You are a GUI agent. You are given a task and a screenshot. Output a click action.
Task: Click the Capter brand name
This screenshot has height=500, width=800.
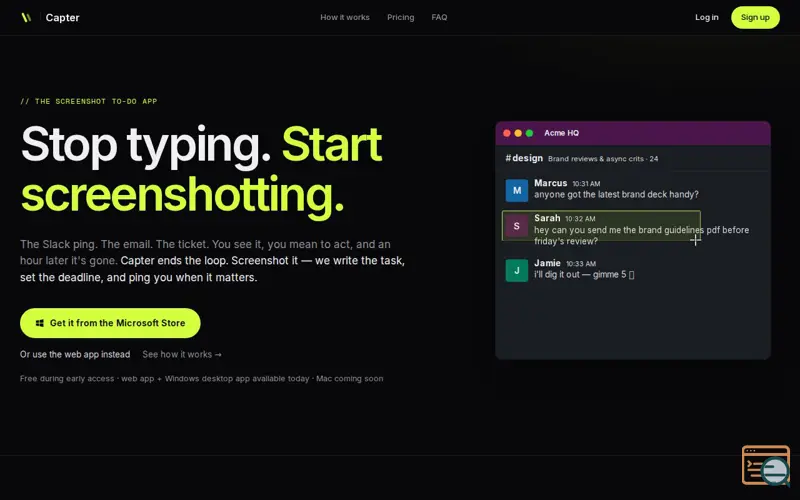coord(62,17)
